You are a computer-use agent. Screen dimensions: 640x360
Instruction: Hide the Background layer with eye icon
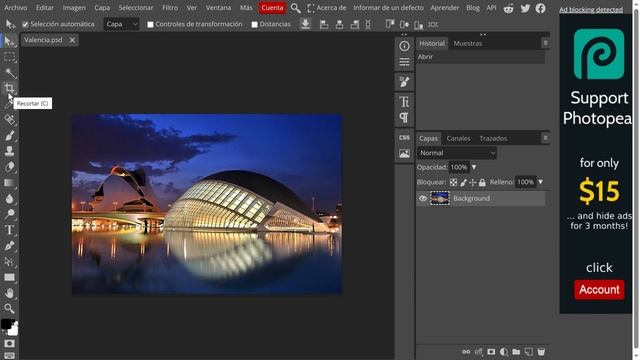[423, 198]
